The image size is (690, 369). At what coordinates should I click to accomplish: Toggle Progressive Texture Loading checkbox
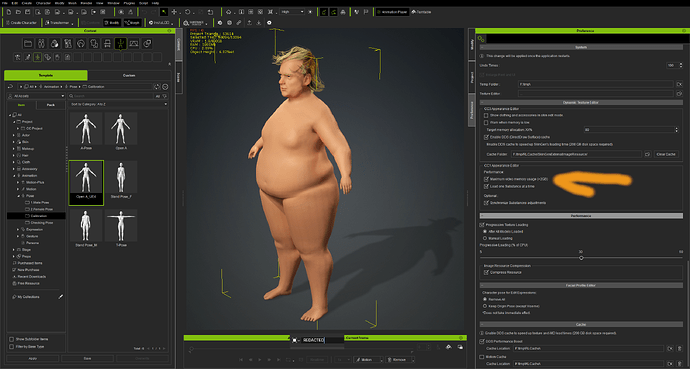pos(482,225)
